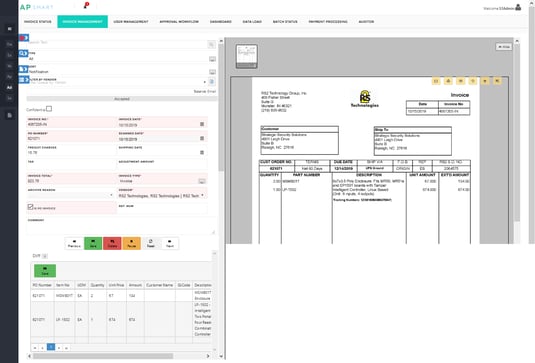Click the search magnifier icon beside search box
The image size is (535, 363).
(212, 44)
